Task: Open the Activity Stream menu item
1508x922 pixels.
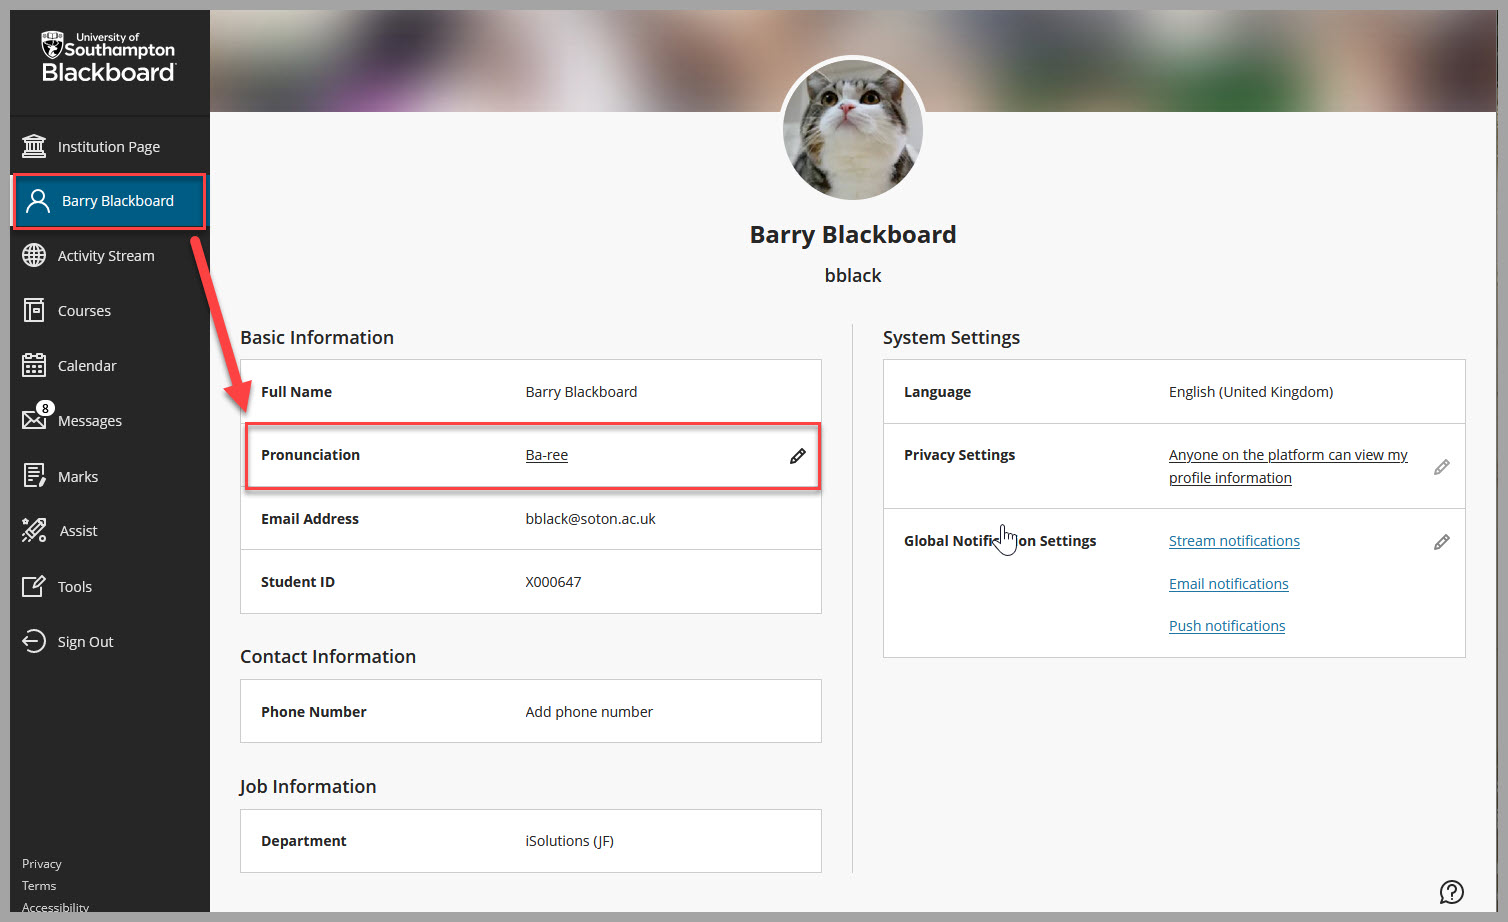Action: (x=106, y=256)
